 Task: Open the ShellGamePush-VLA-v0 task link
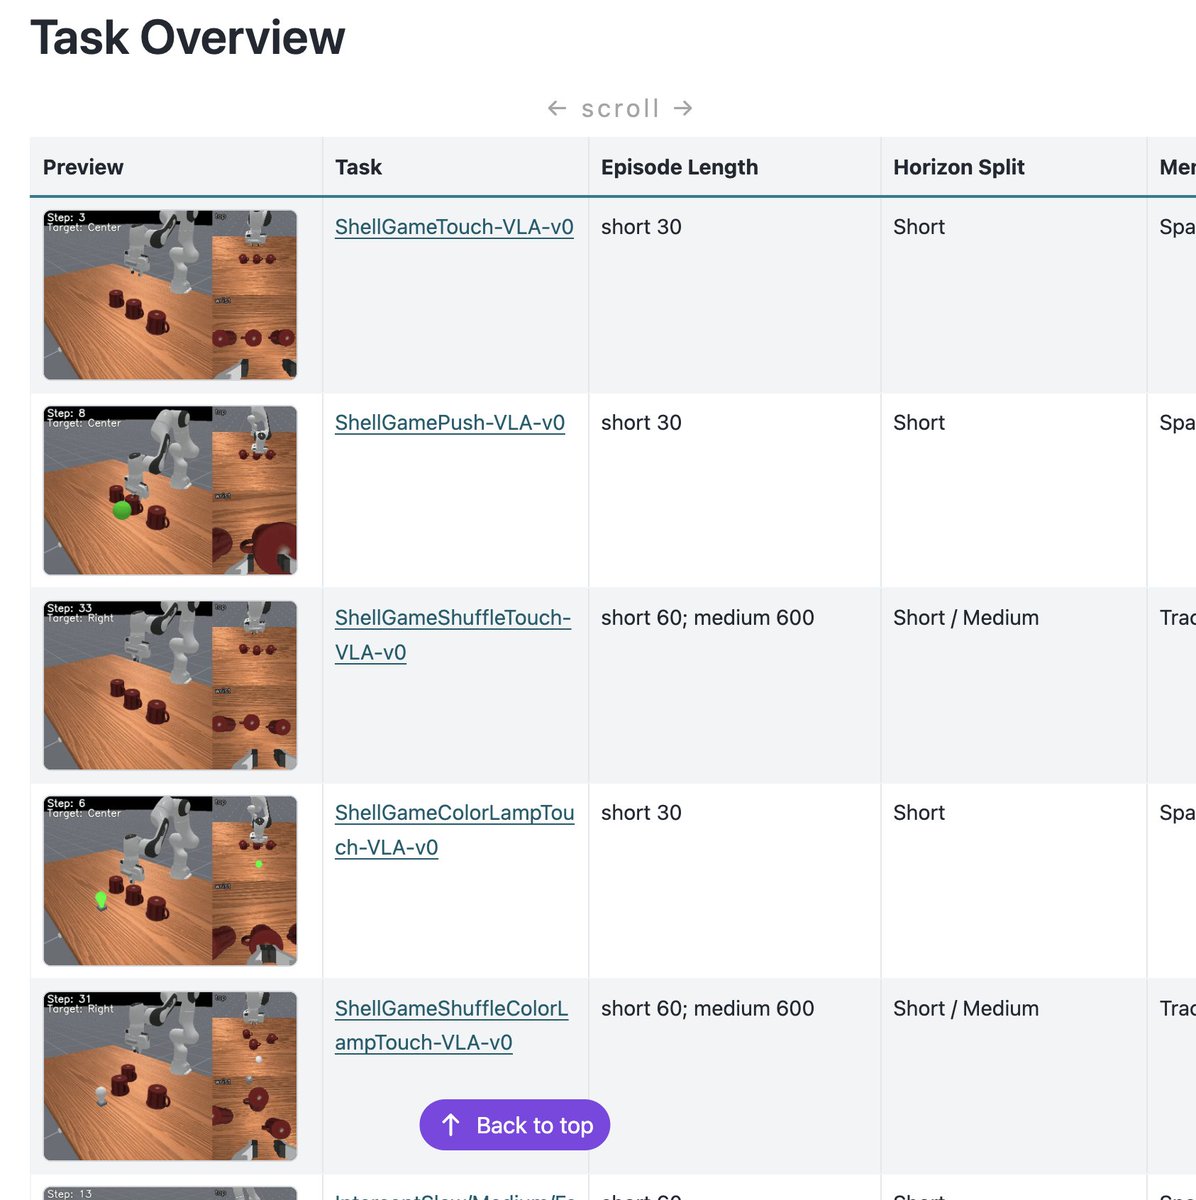[450, 423]
